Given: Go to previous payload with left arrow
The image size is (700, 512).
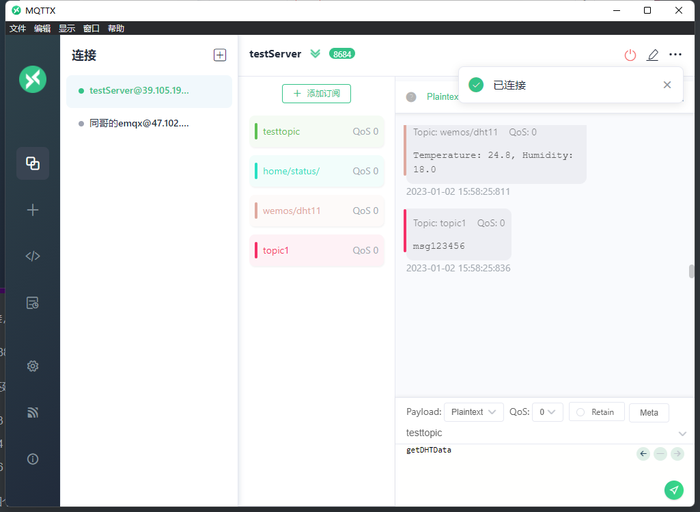Looking at the screenshot, I should click(x=643, y=454).
